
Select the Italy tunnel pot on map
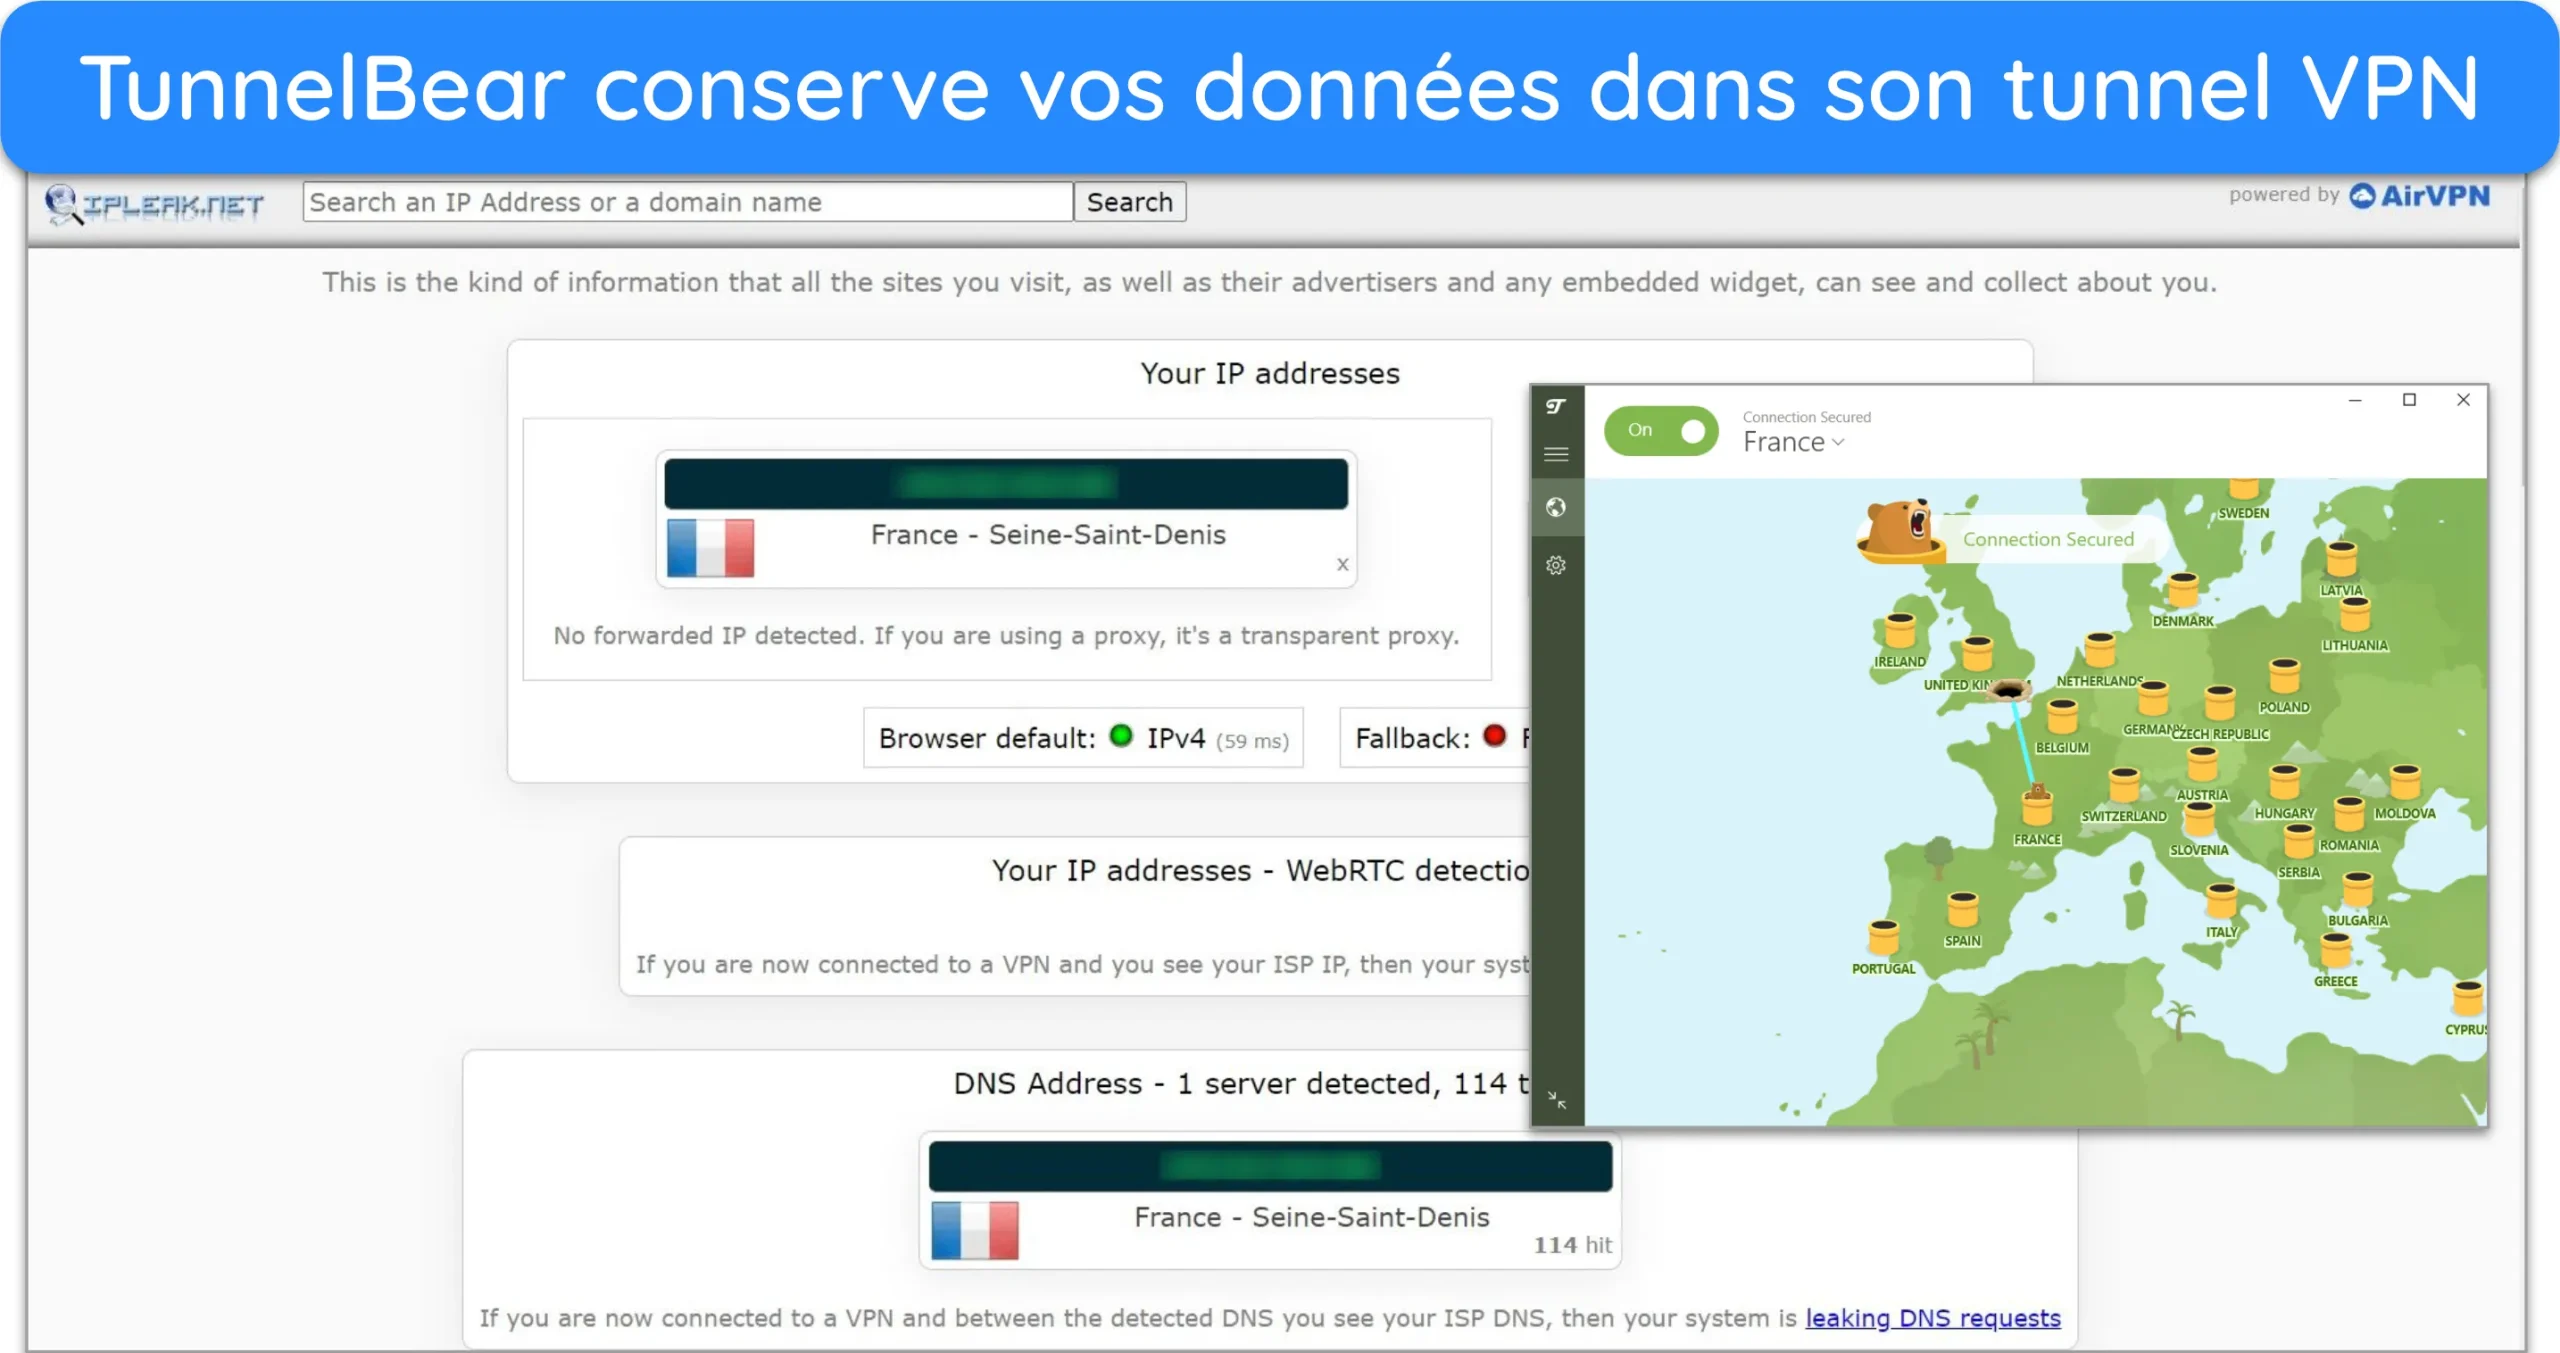[x=2221, y=901]
